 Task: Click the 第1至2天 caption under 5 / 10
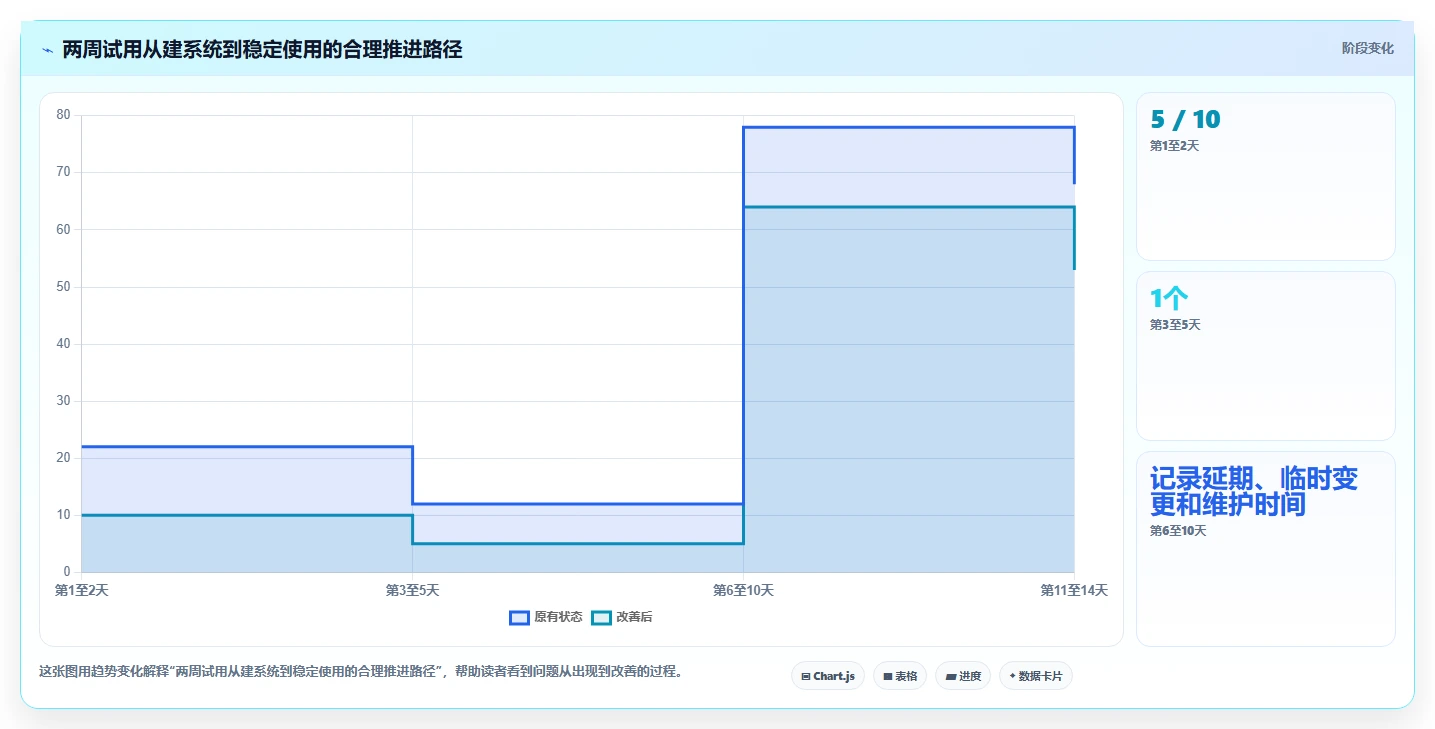tap(1174, 146)
